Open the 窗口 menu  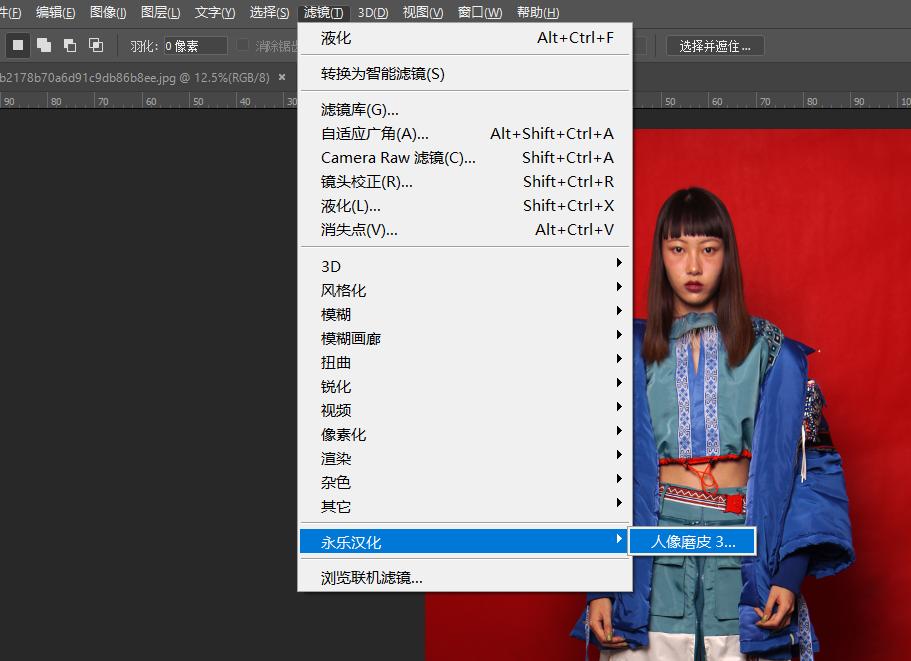pos(477,12)
